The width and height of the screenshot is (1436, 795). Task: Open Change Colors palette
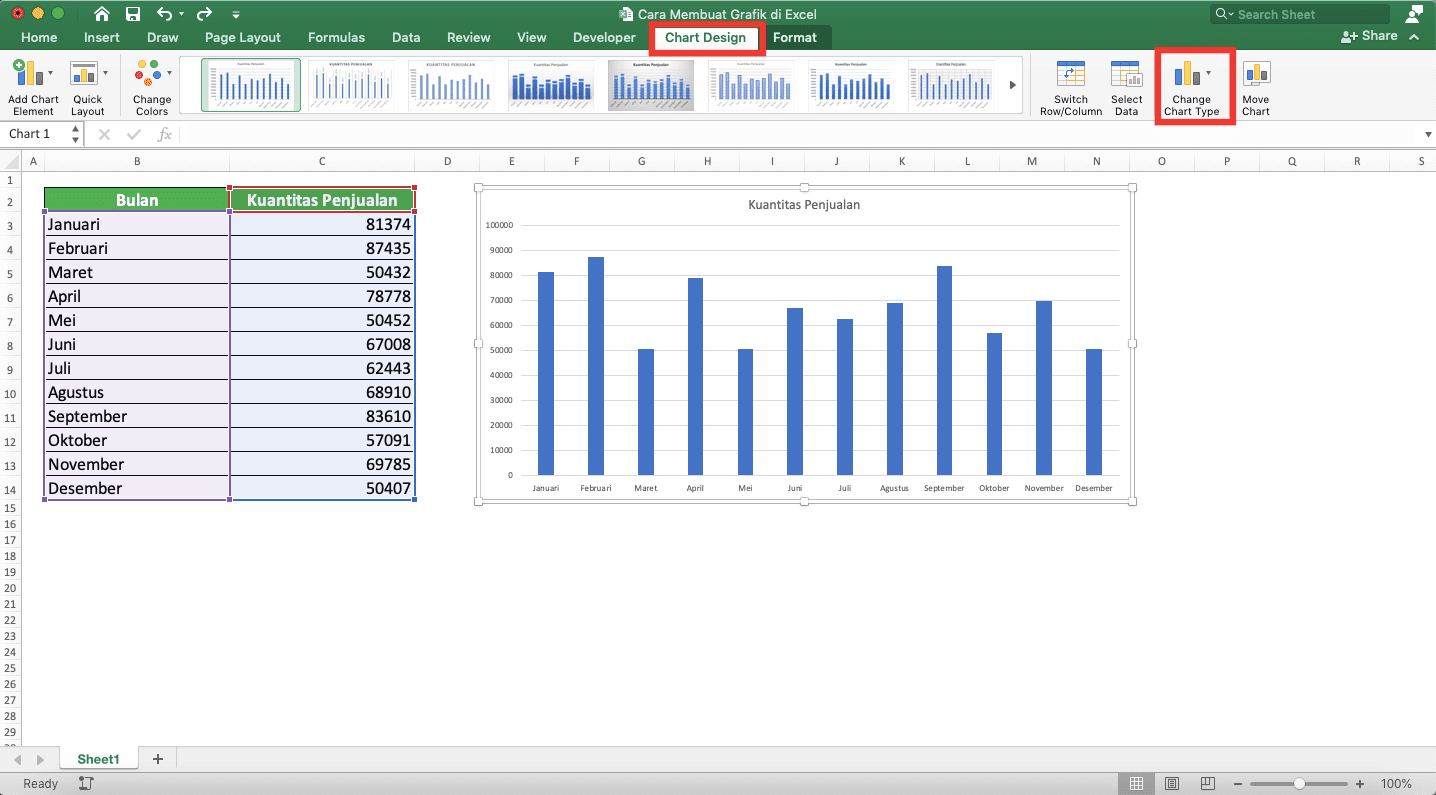tap(152, 88)
